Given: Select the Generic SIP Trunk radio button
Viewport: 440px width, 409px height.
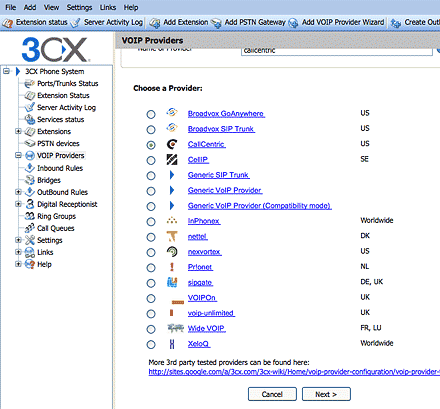Looking at the screenshot, I should pos(151,176).
